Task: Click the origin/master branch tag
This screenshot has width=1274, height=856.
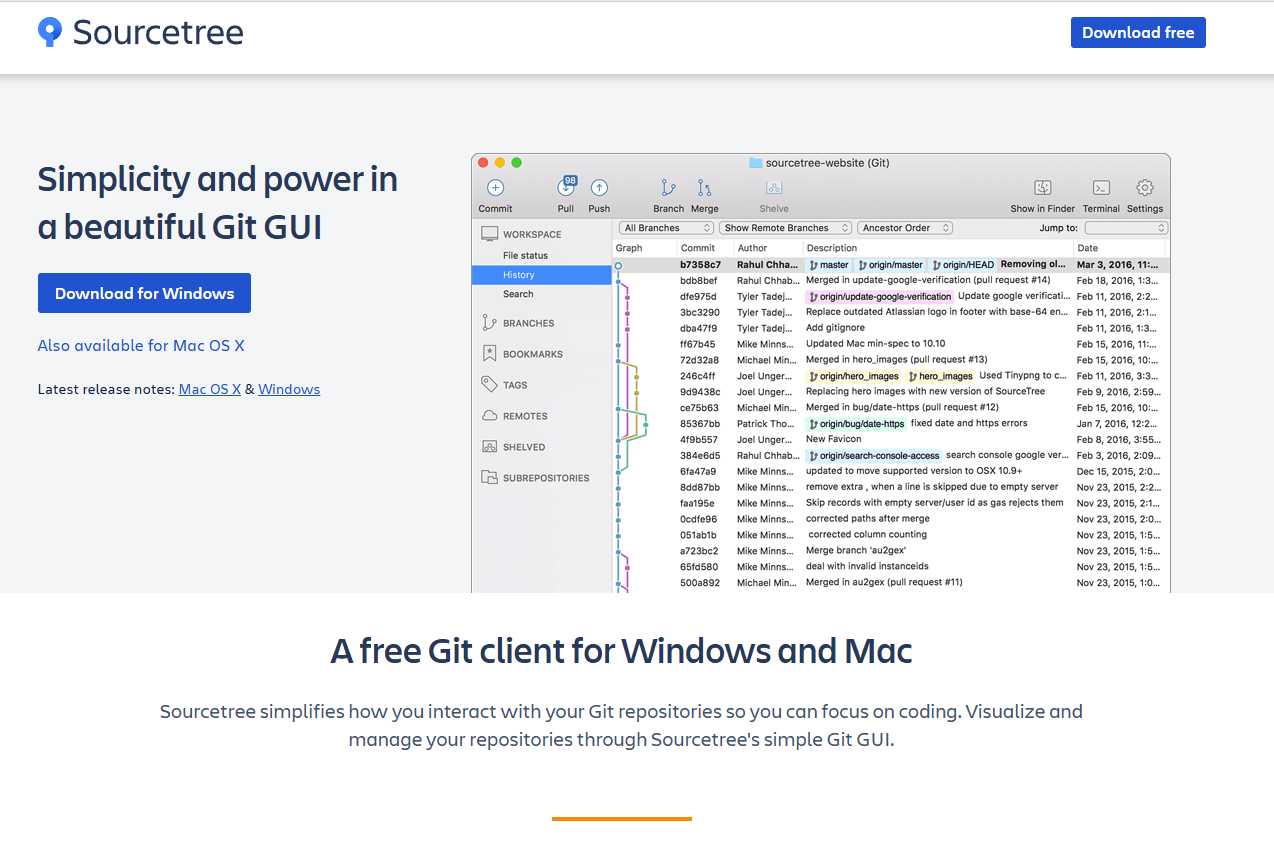Action: pos(890,265)
